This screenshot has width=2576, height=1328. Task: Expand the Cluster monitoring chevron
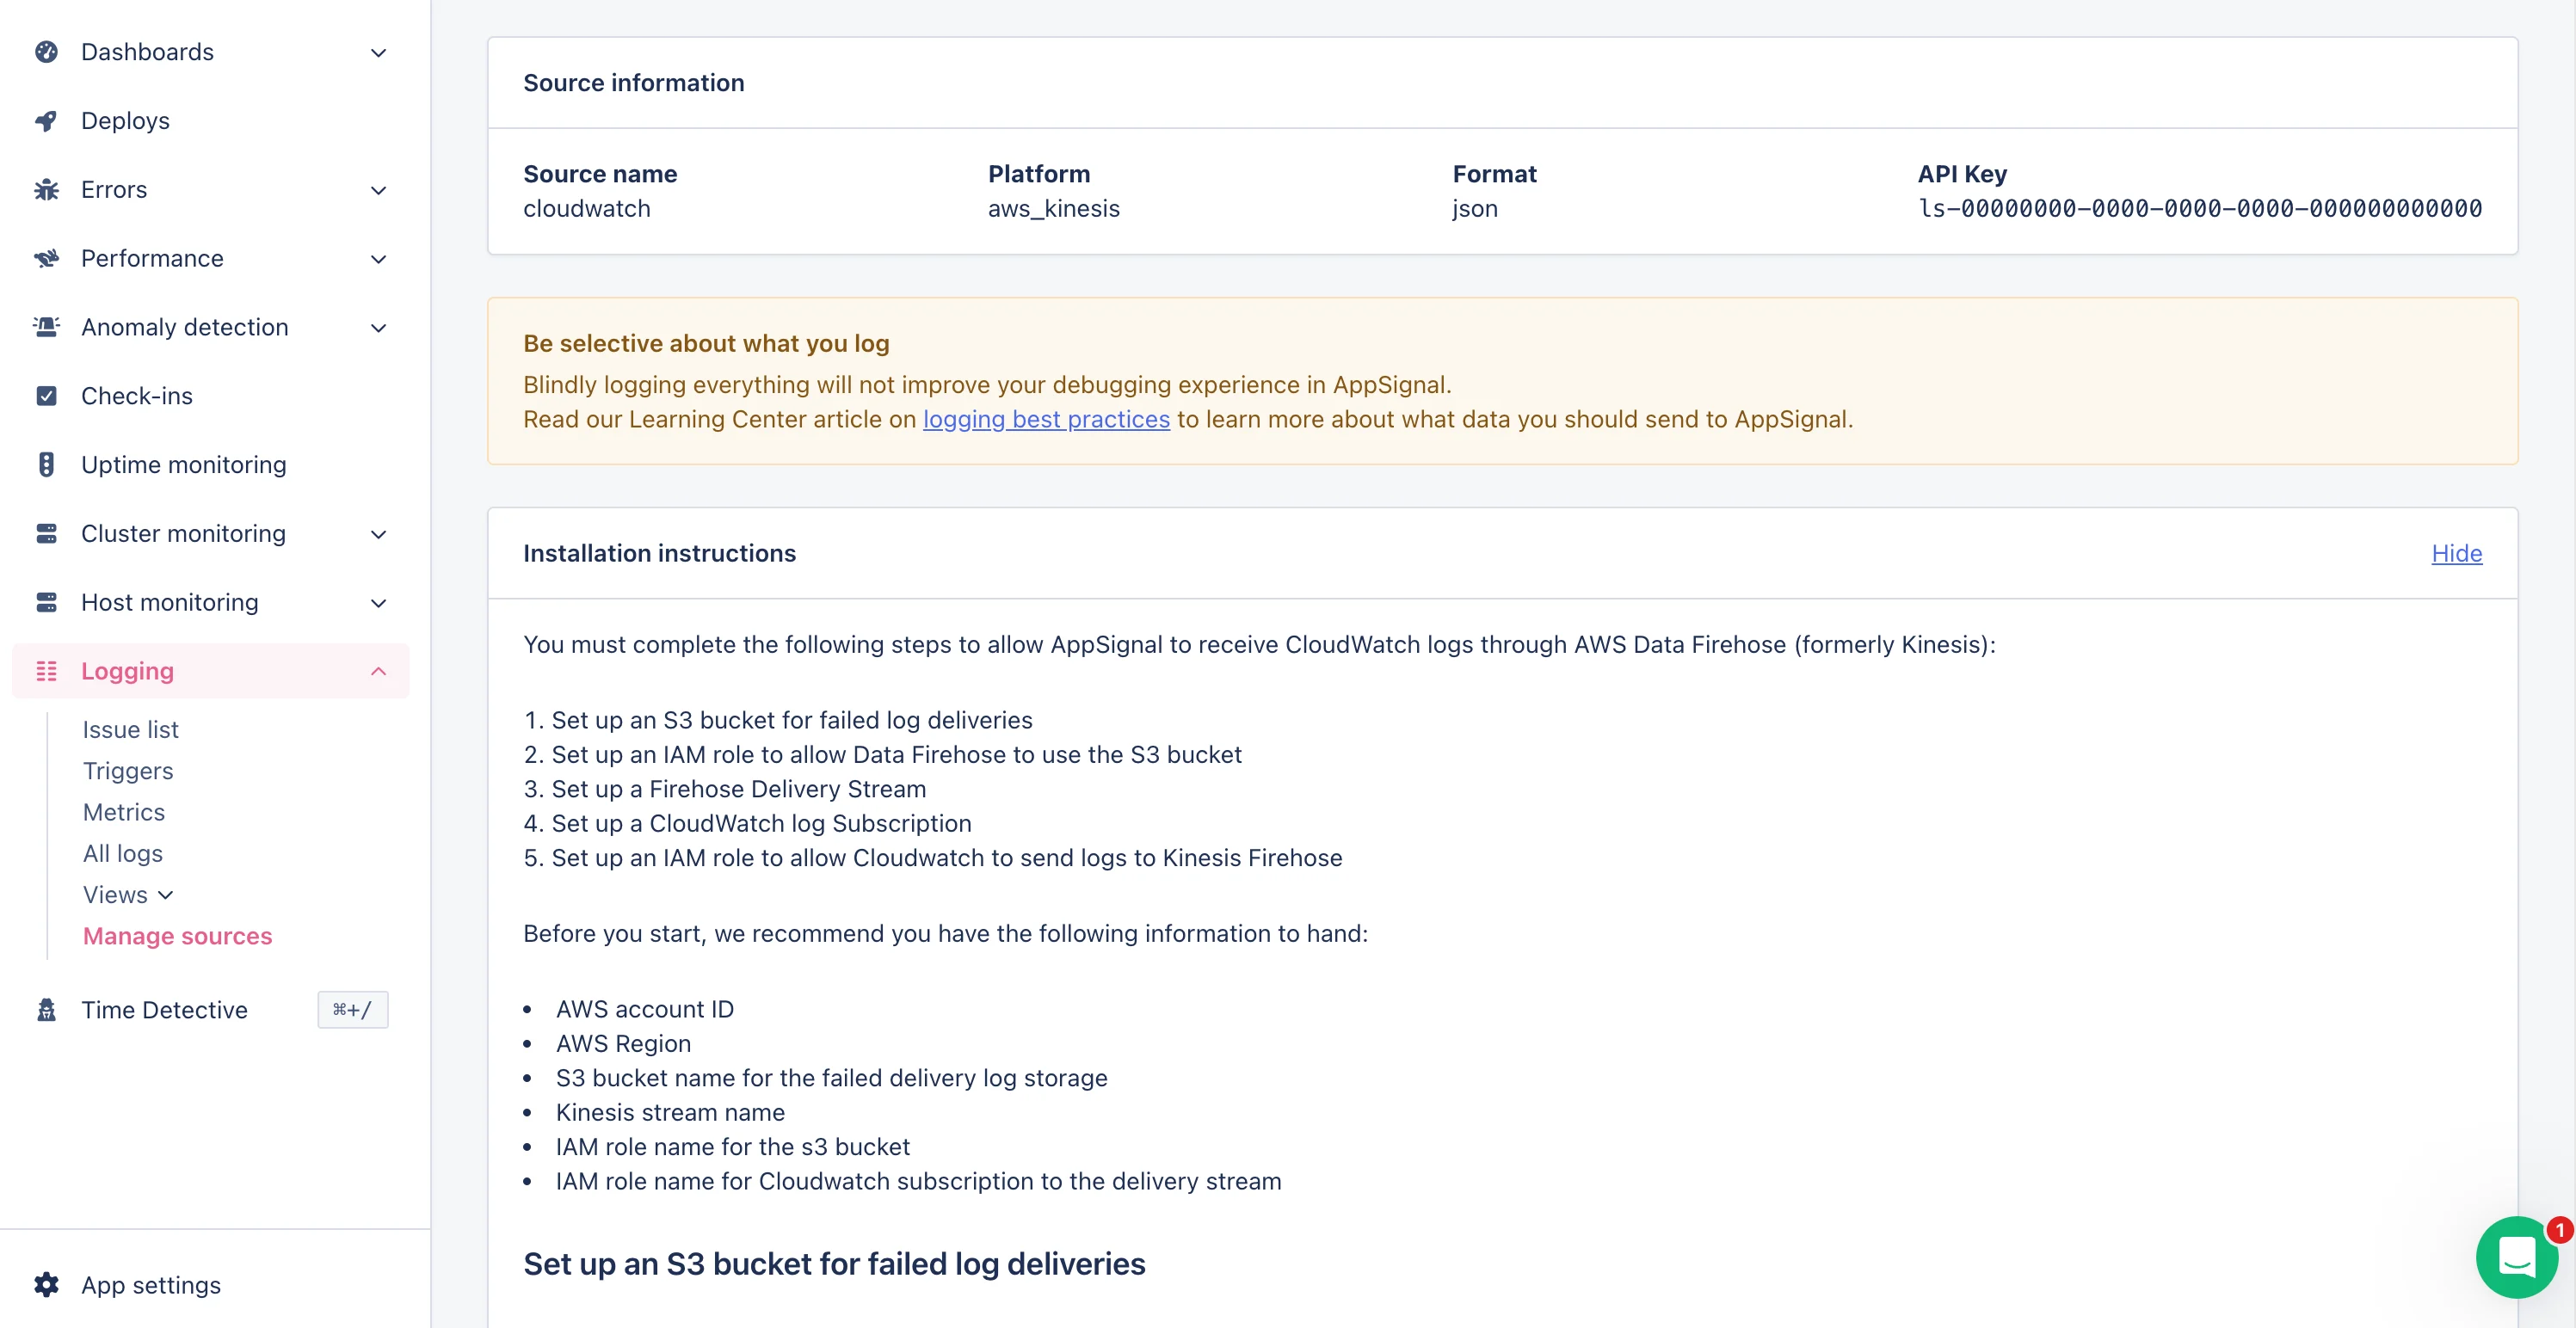(378, 535)
